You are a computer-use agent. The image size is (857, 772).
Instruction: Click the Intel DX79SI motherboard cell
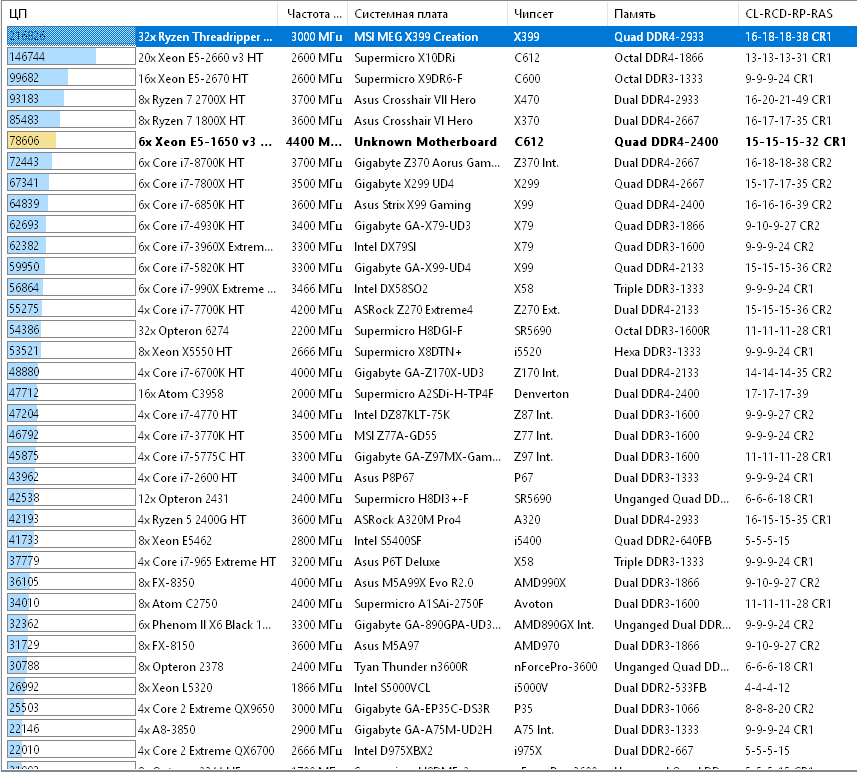point(385,247)
